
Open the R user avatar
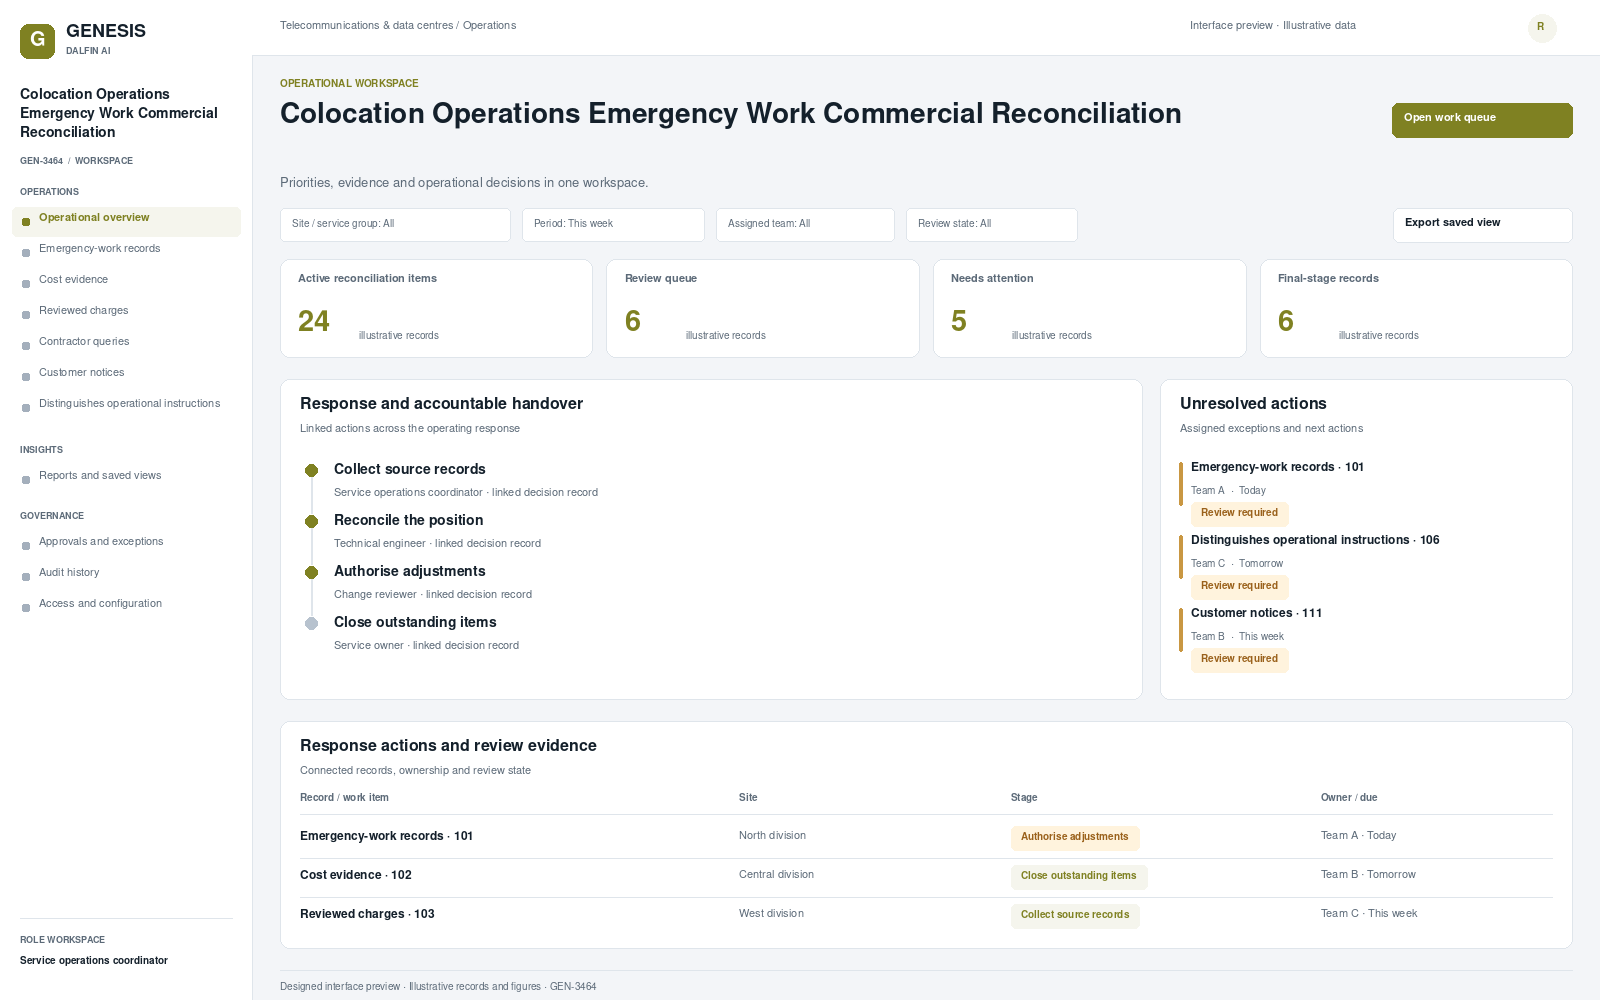(x=1542, y=27)
